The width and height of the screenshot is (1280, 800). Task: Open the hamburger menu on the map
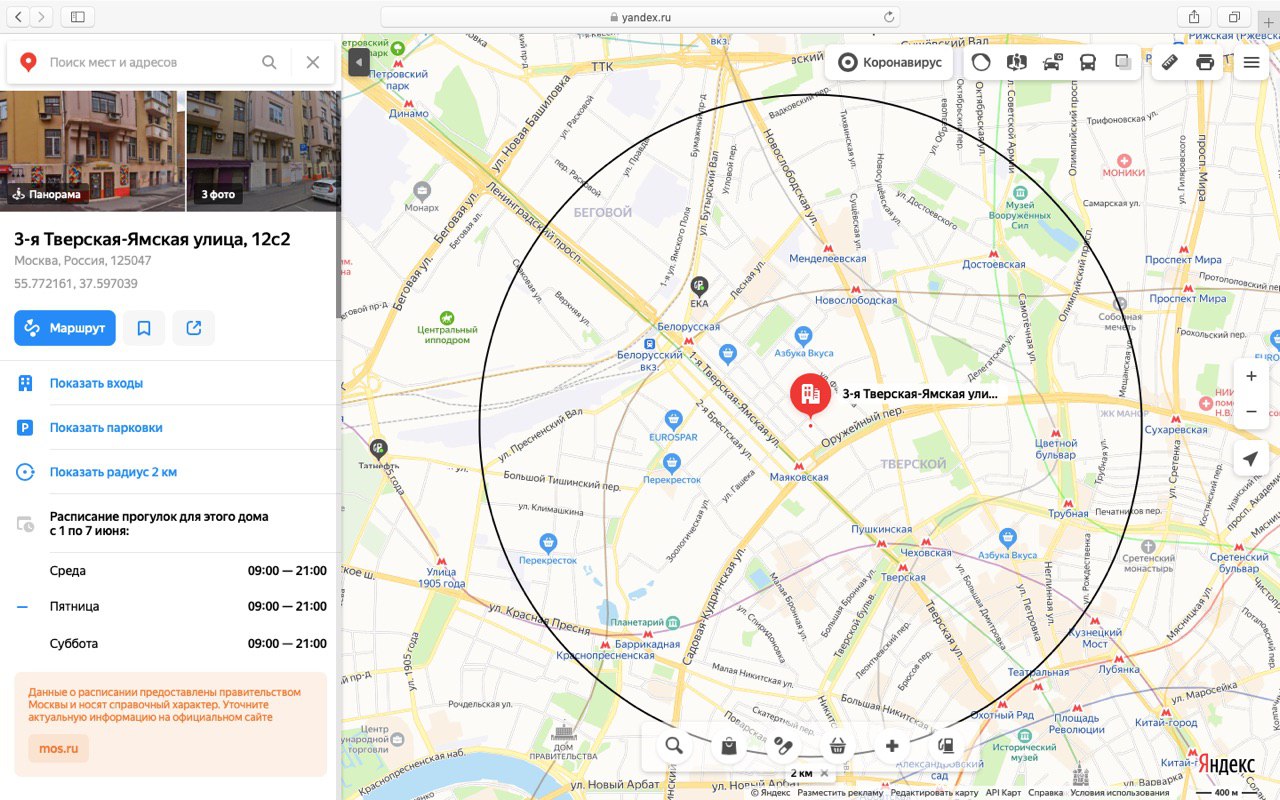click(1251, 62)
